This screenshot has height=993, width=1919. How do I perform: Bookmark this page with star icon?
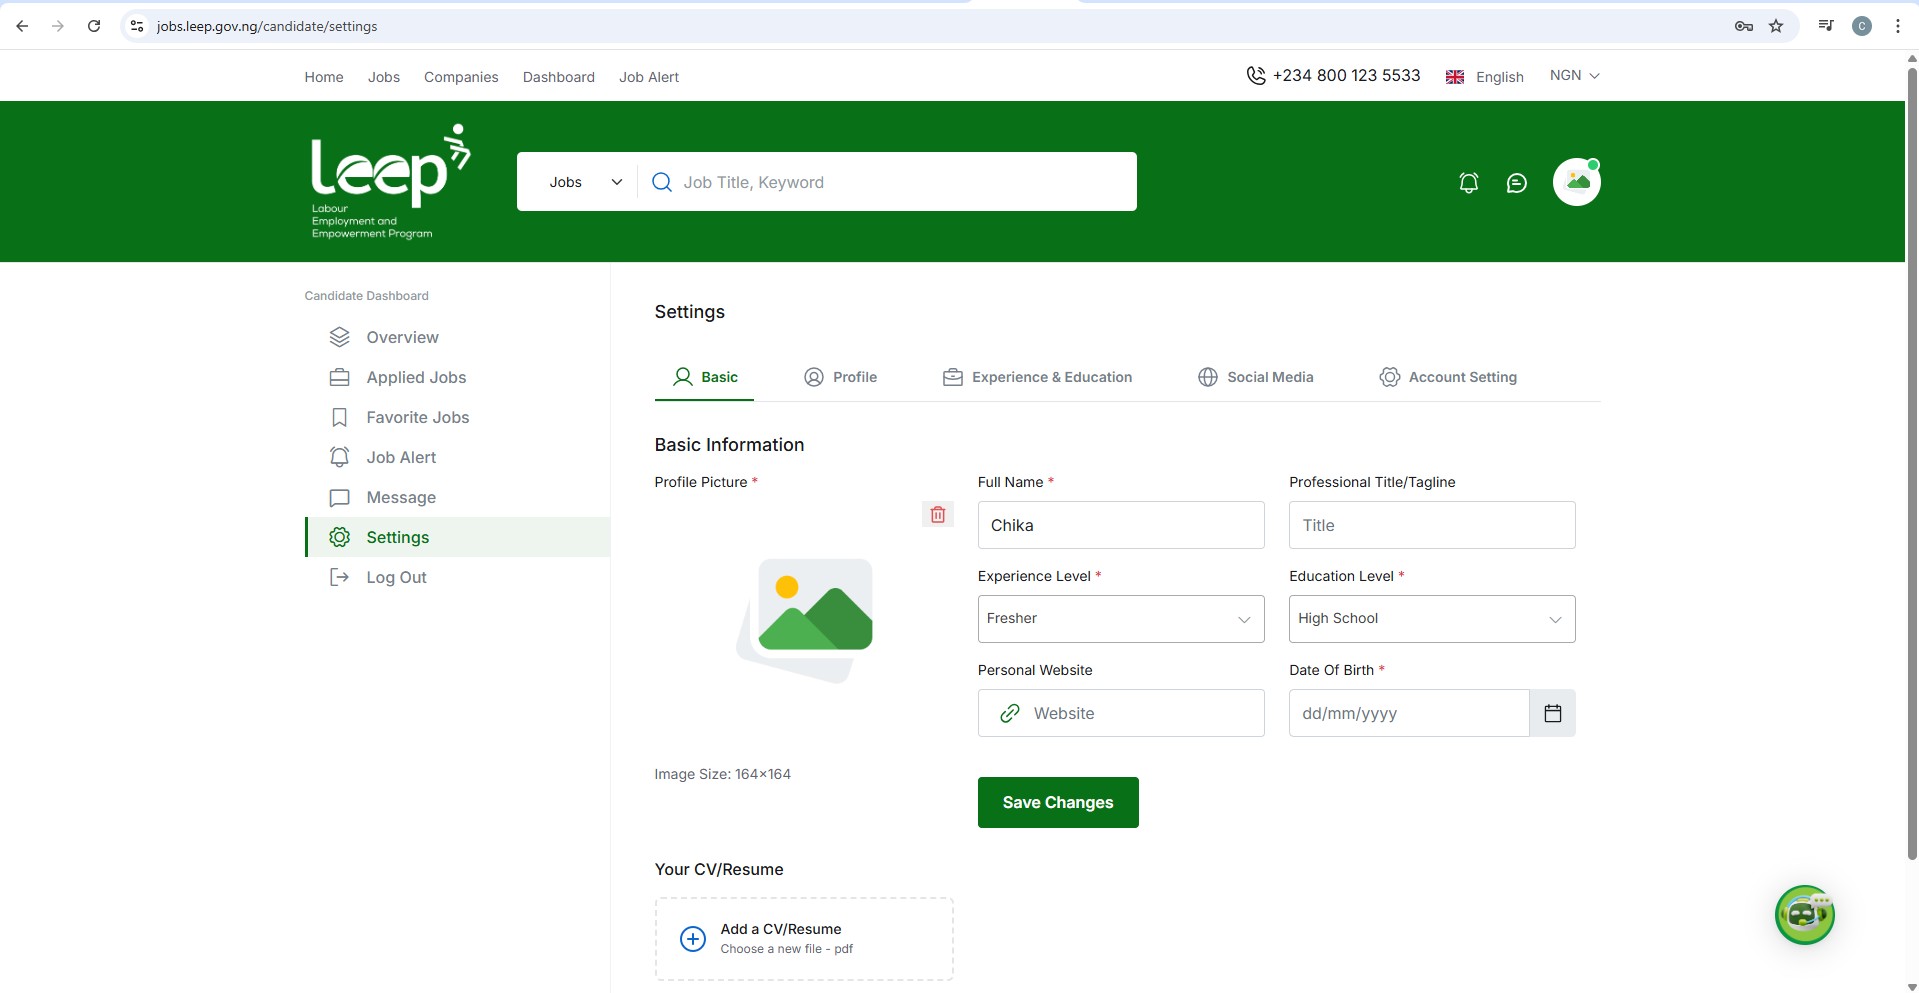coord(1776,26)
